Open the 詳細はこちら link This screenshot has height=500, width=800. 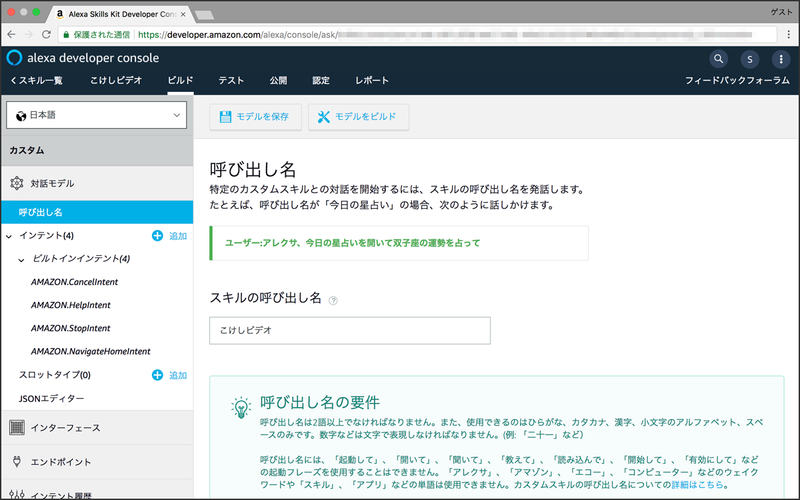click(x=699, y=484)
